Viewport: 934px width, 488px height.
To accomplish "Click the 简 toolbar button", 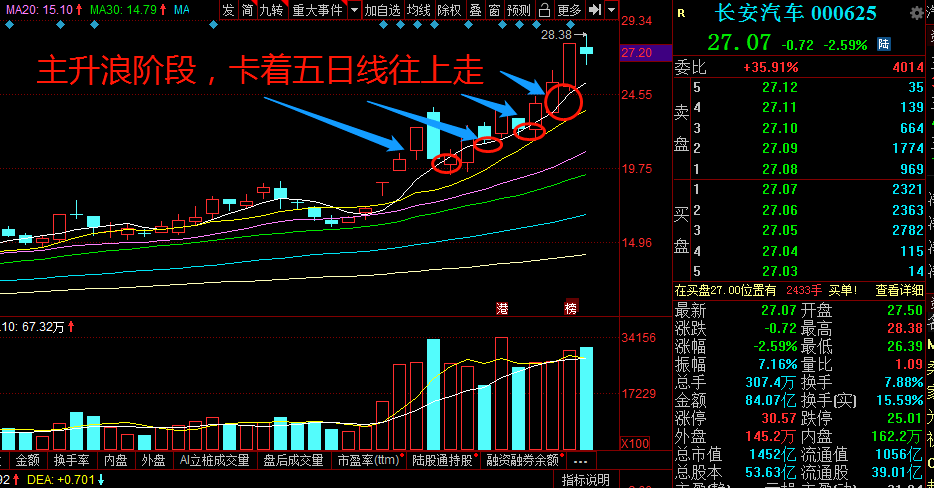I will [247, 10].
